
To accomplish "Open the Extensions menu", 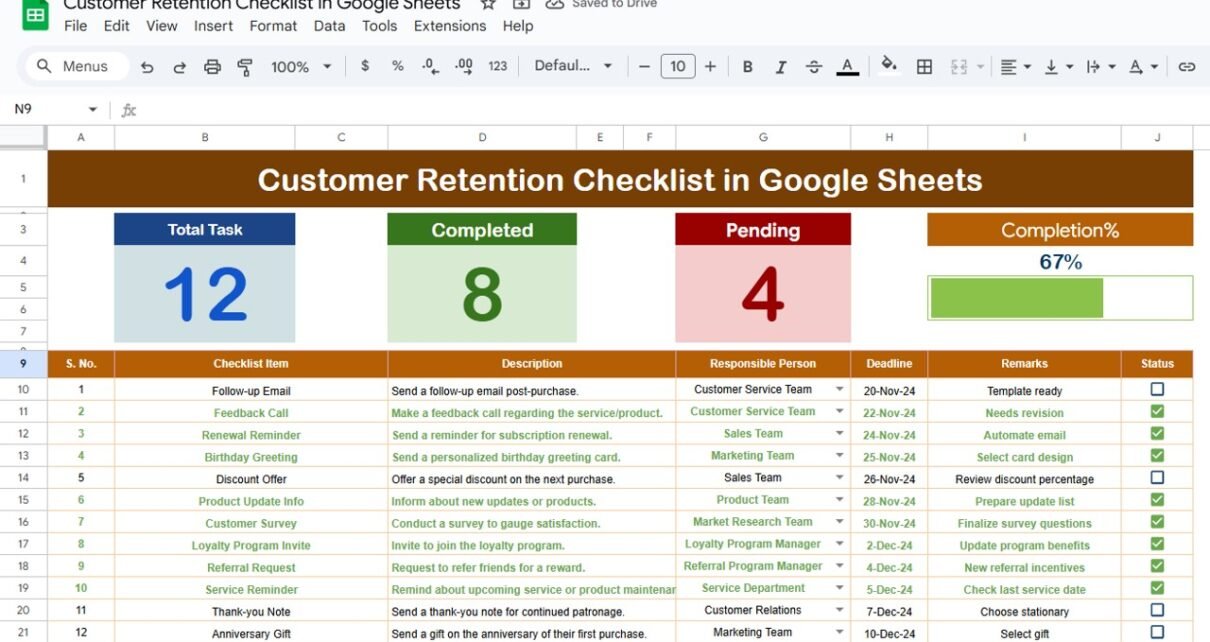I will (450, 26).
